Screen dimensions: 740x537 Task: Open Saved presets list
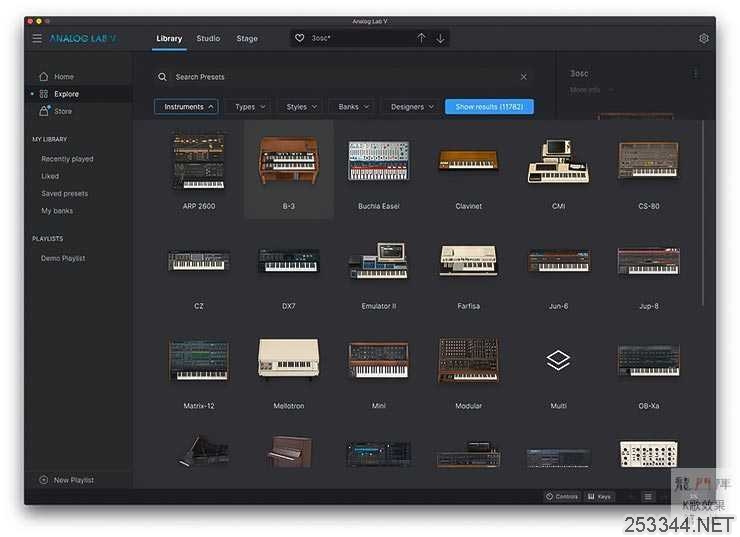point(64,193)
